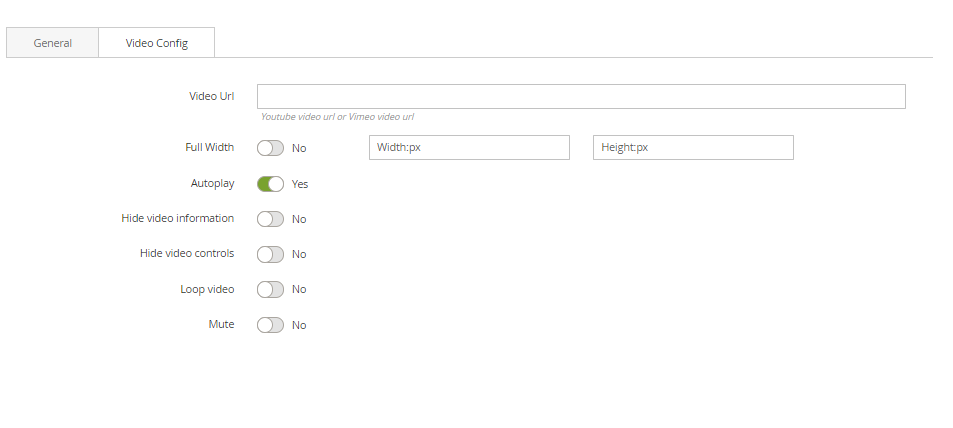953x428 pixels.
Task: Click the Video Url input field
Action: (580, 96)
